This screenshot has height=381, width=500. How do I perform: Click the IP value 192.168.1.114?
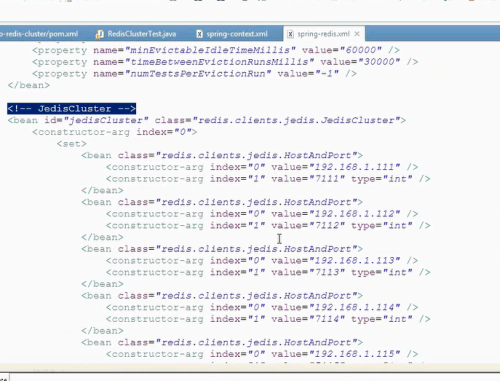[x=355, y=307]
